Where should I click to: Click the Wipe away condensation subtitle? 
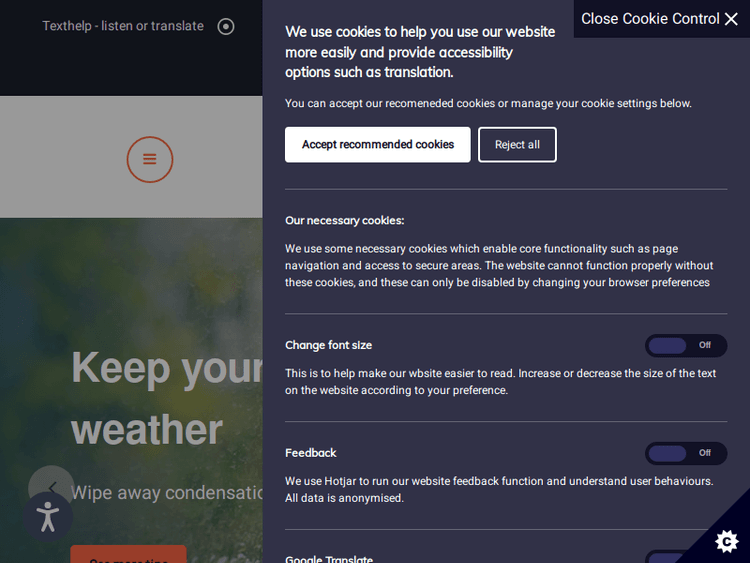coord(166,493)
